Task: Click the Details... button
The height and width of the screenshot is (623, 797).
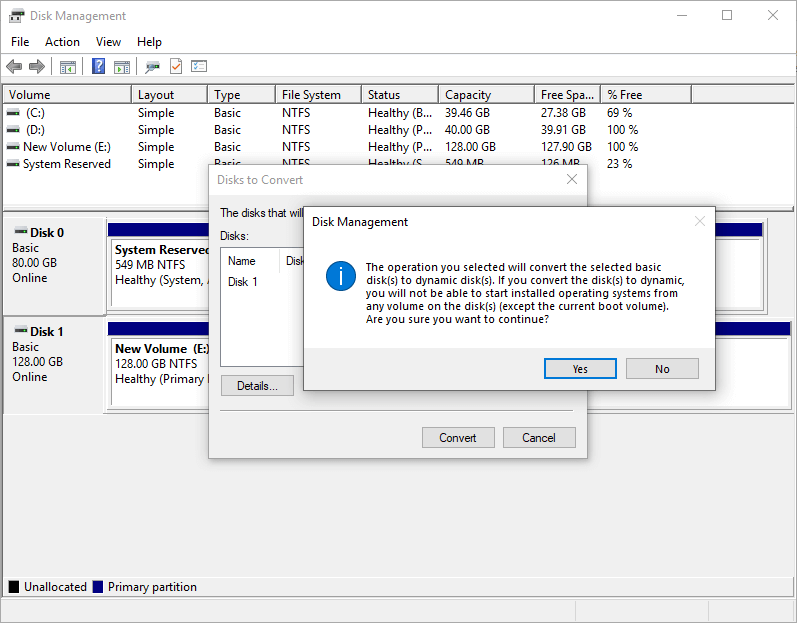Action: click(x=257, y=386)
